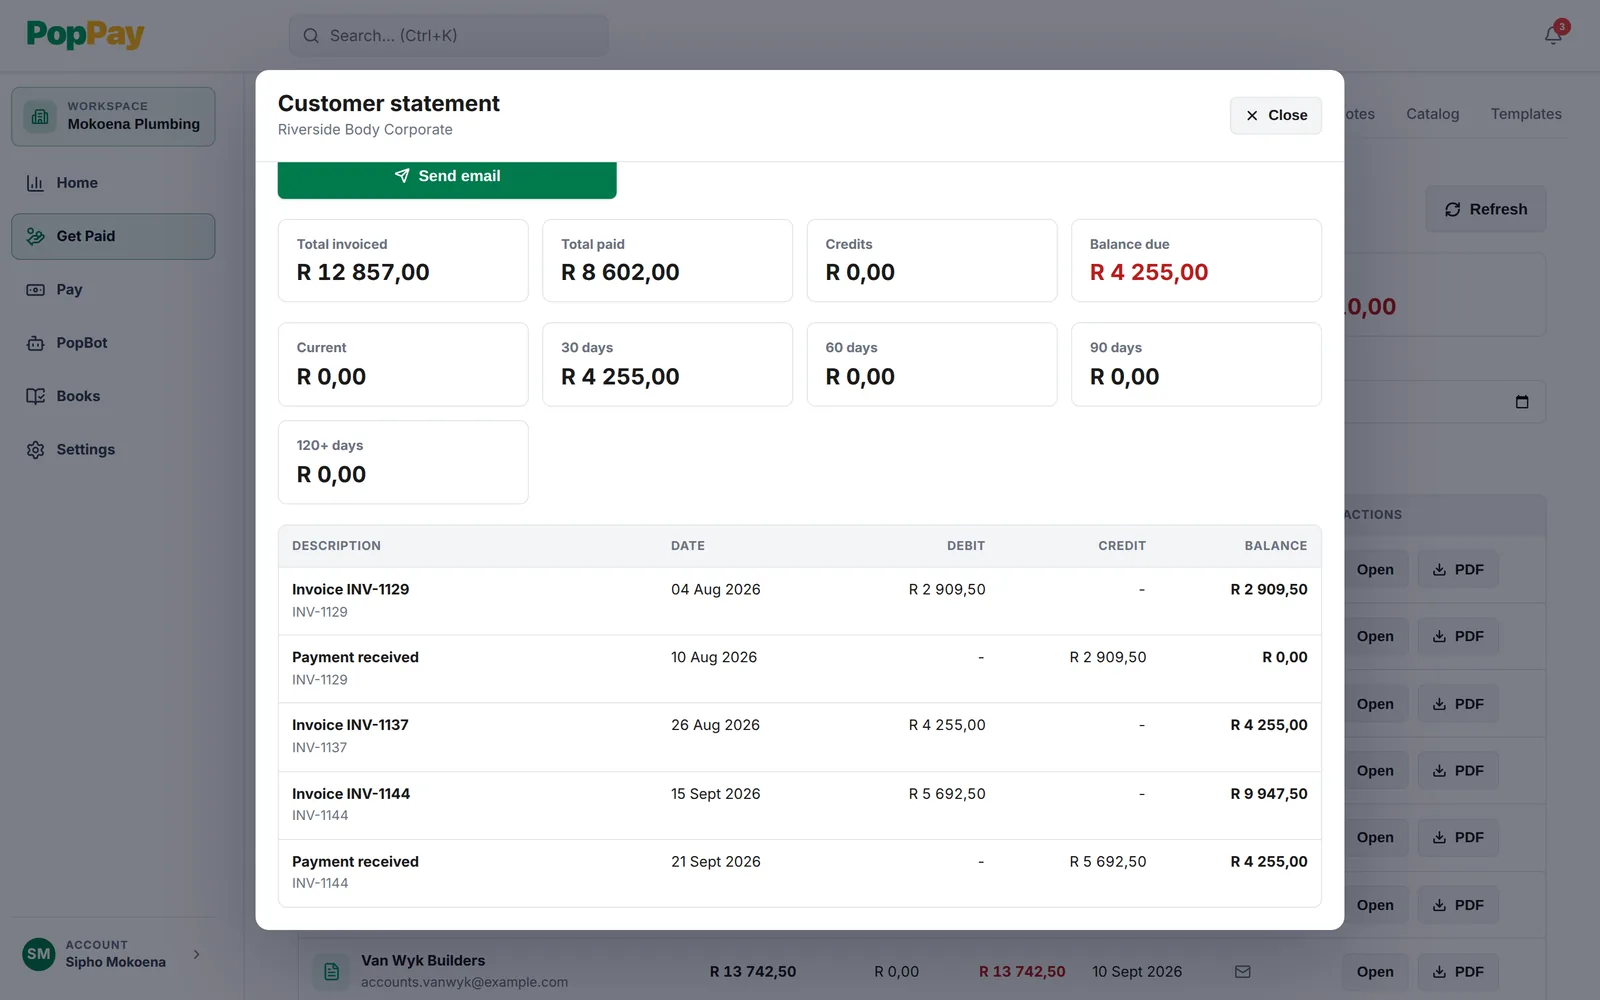The image size is (1600, 1000).
Task: Open the Home sidebar item
Action: pyautogui.click(x=113, y=183)
